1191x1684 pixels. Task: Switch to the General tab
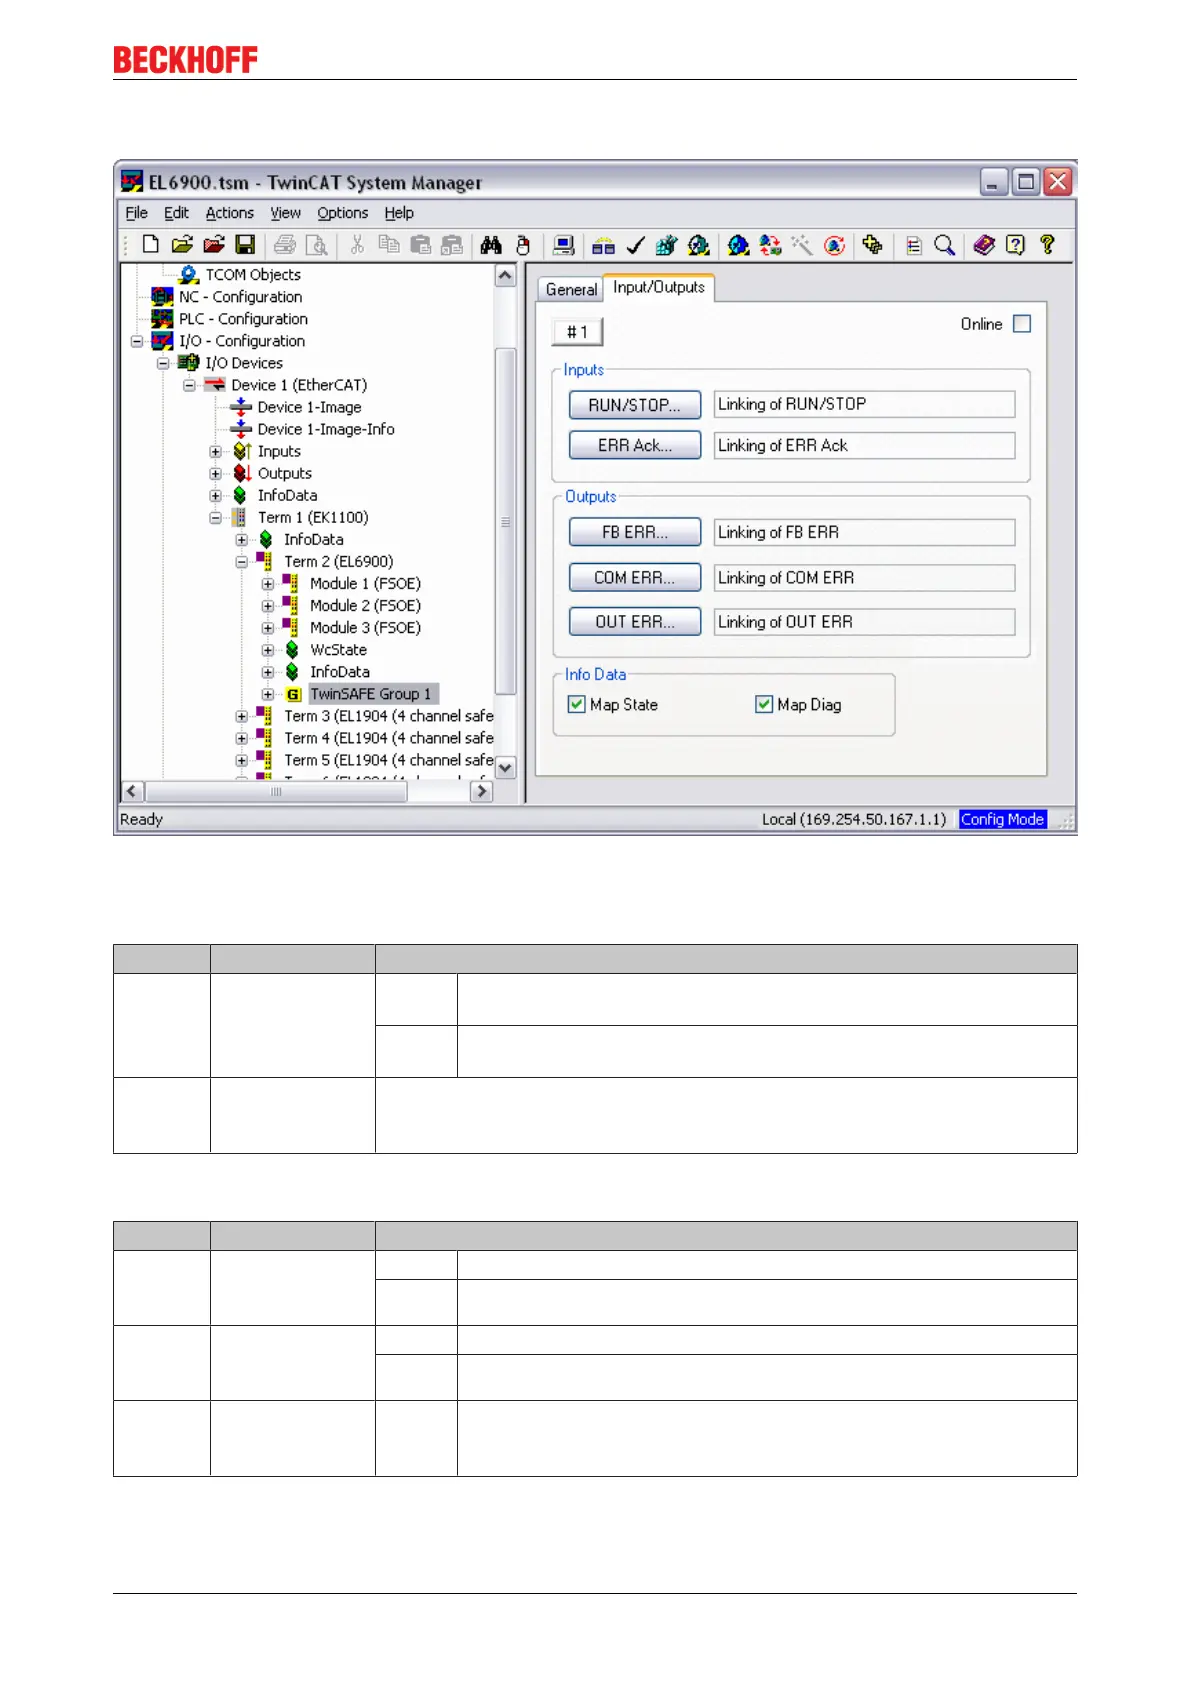point(571,289)
